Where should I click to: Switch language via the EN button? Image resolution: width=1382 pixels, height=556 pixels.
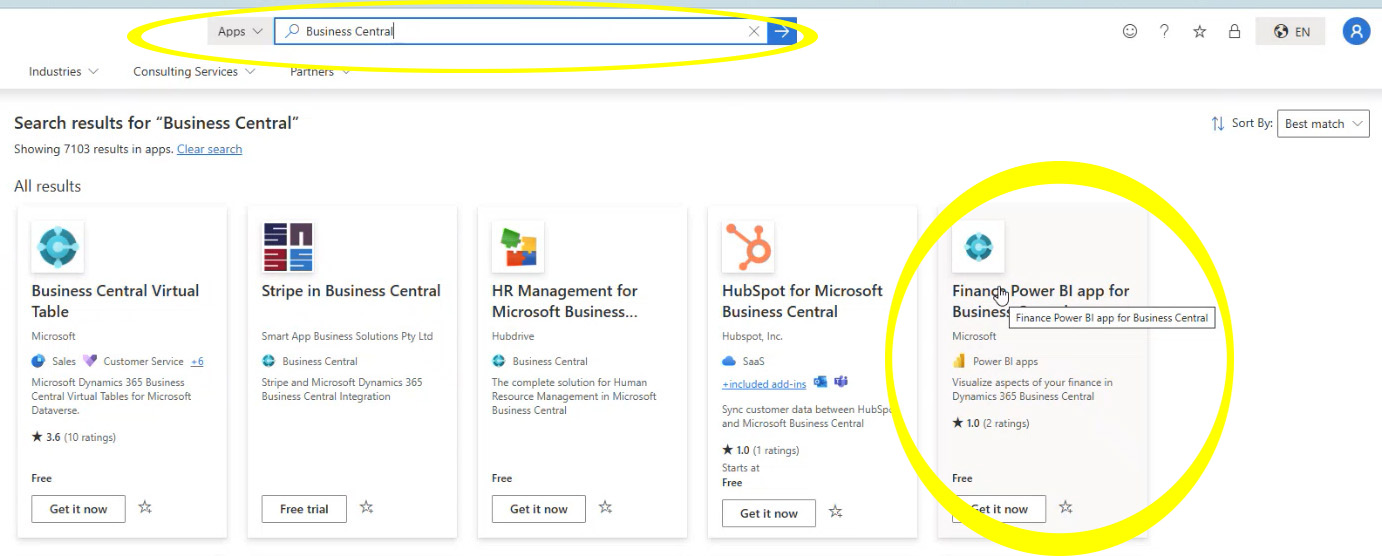tap(1291, 31)
